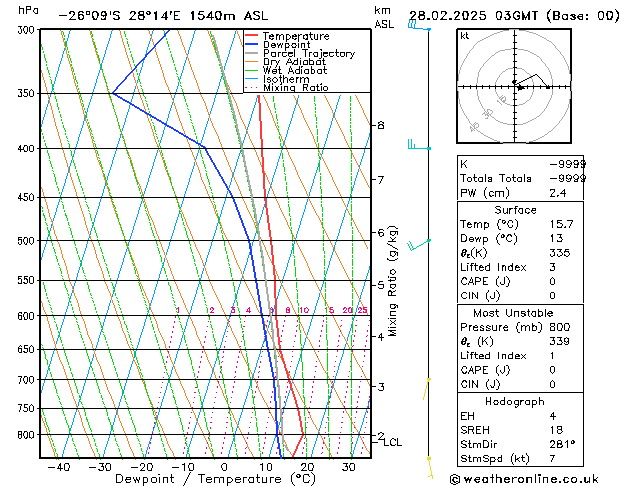This screenshot has width=629, height=486.
Task: Click the weatheronline.co.uk copyright link
Action: click(x=524, y=479)
